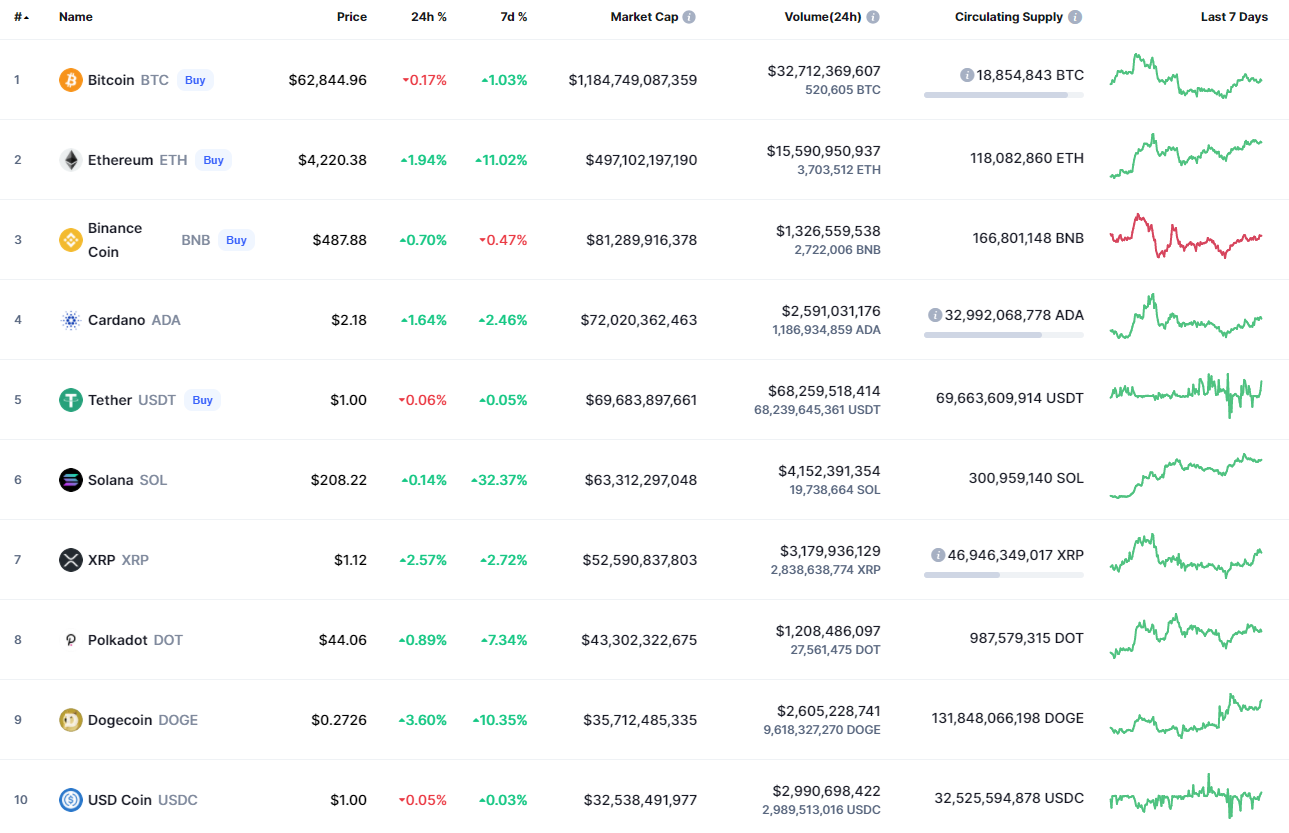Click Polkadot market cap $43,302,322,675
This screenshot has width=1289, height=833.
639,640
